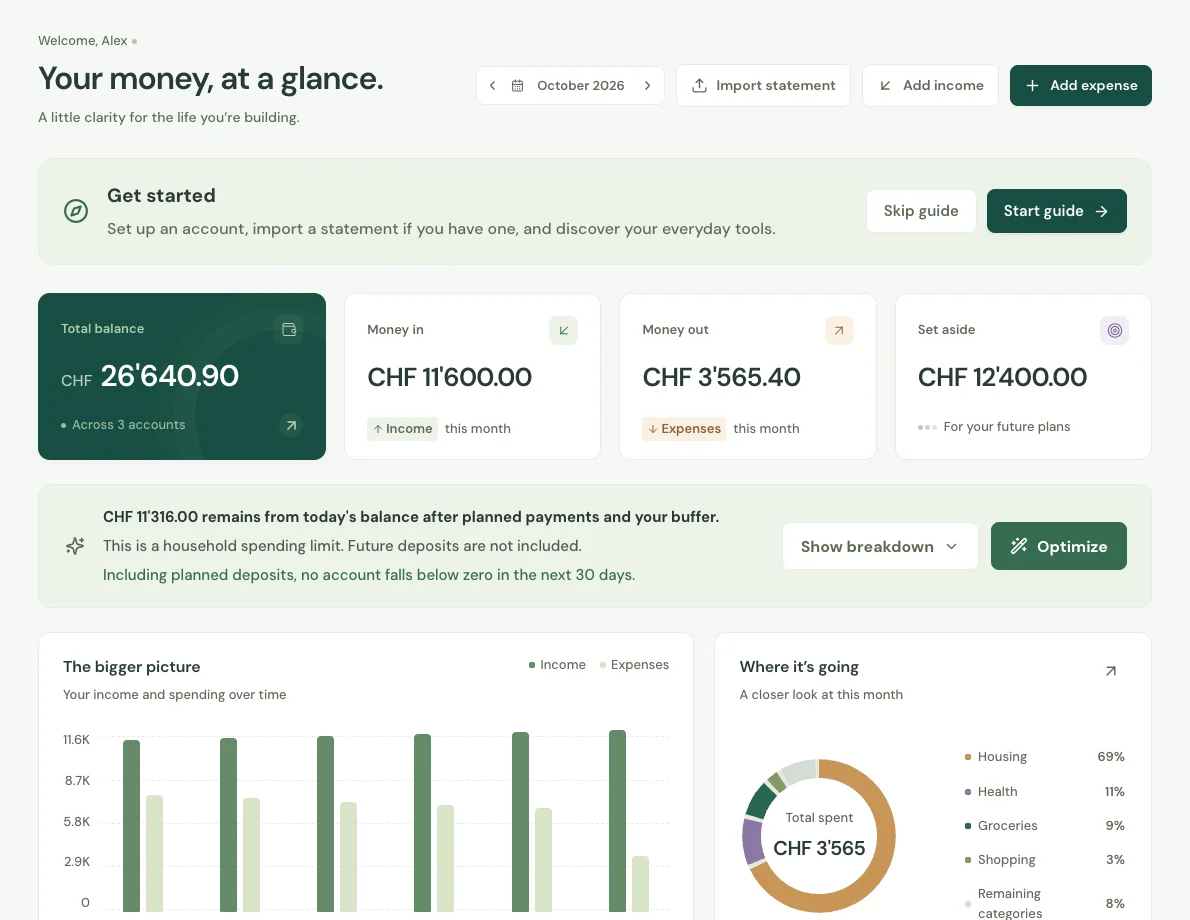This screenshot has width=1190, height=920.
Task: Expand the Show breakdown dropdown
Action: (x=880, y=547)
